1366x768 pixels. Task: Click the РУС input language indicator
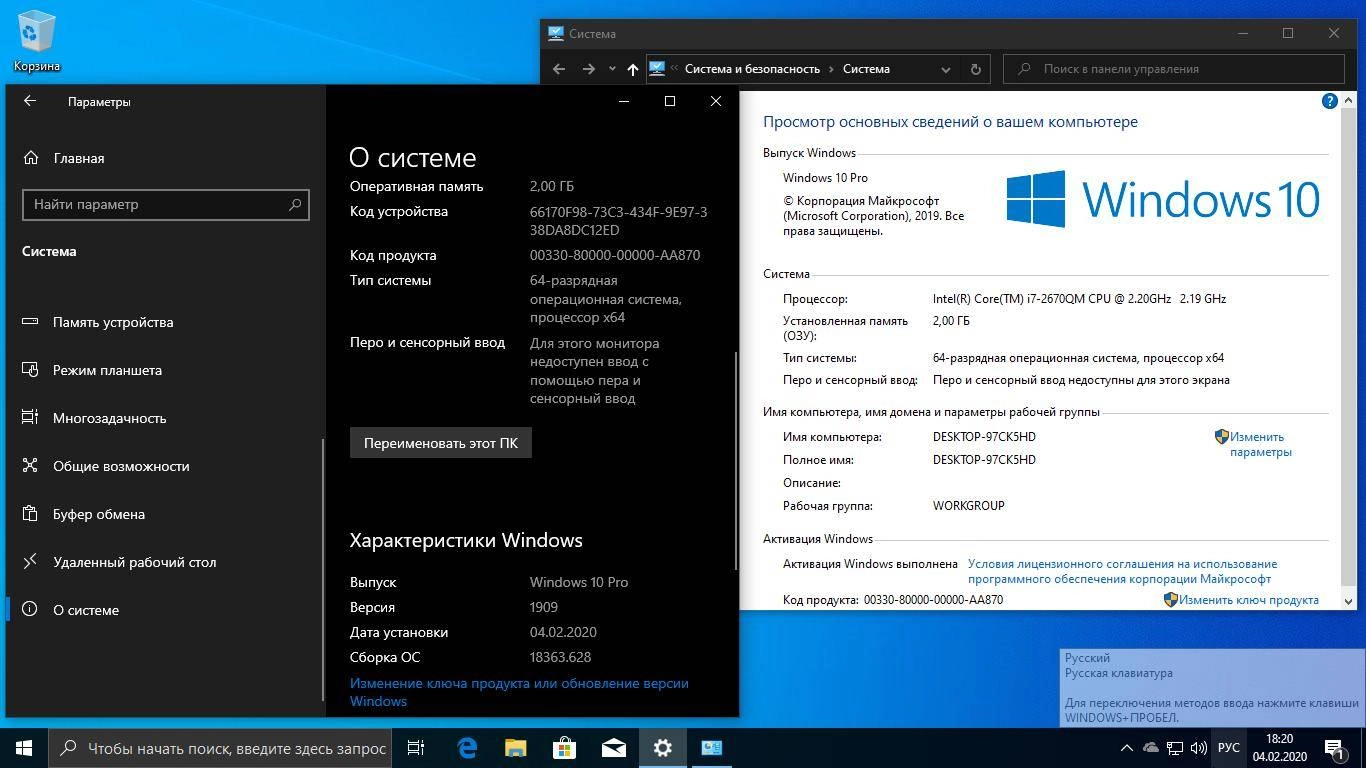1229,748
